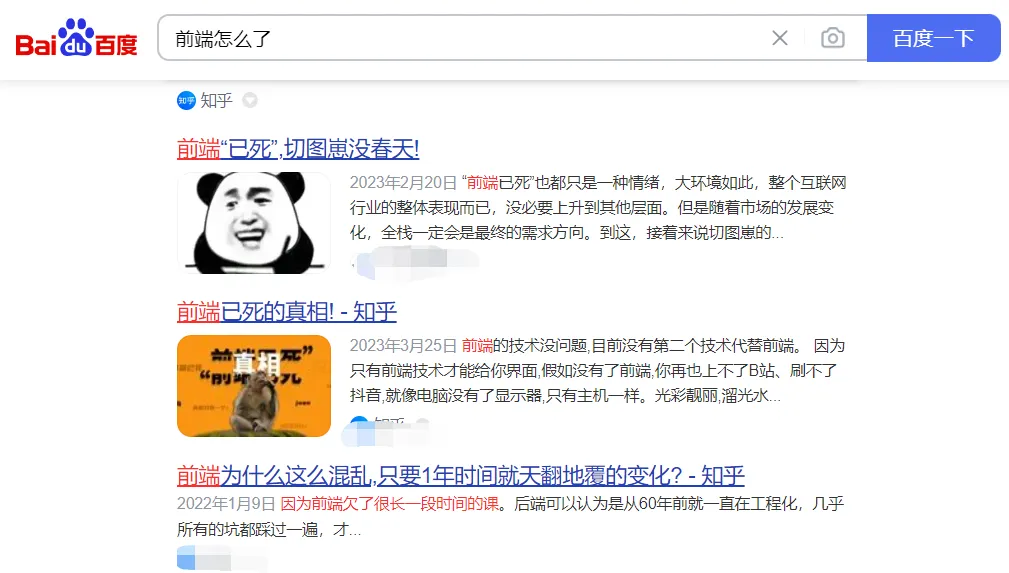The height and width of the screenshot is (573, 1009).
Task: Open camera image search icon
Action: [833, 39]
